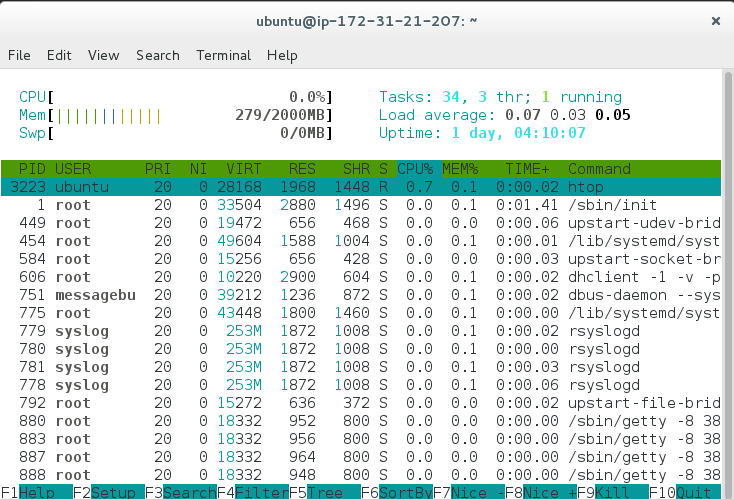Select PID 775 /lib/systemd process row

pos(361,313)
